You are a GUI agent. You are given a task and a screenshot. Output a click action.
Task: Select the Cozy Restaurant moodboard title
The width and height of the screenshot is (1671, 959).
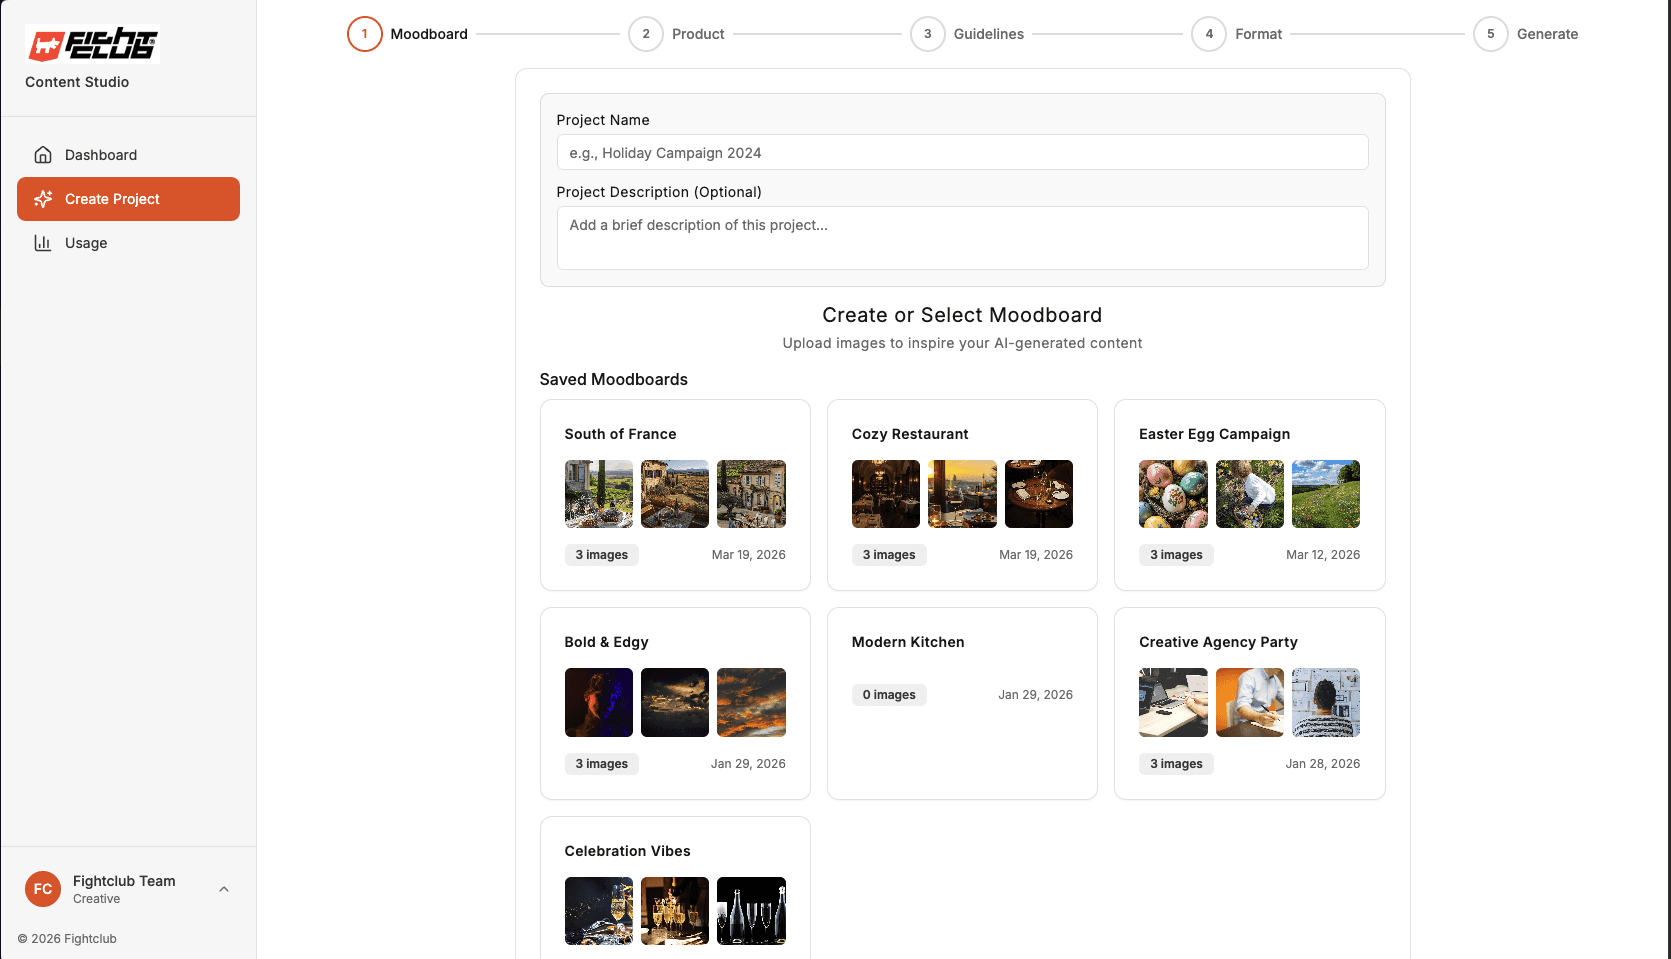910,434
